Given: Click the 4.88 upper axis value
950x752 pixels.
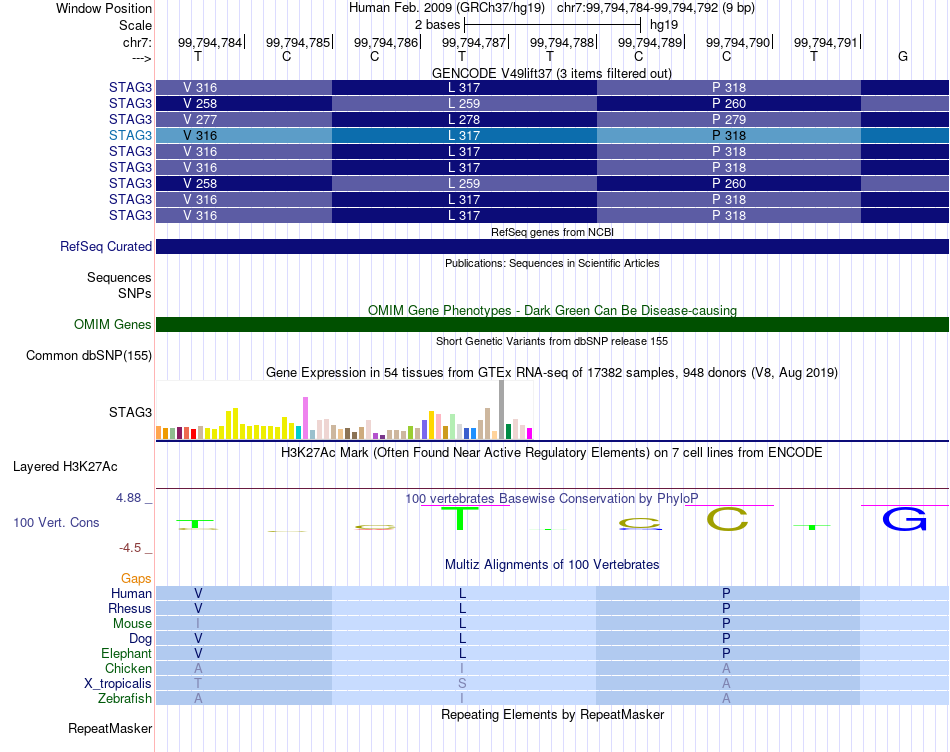Looking at the screenshot, I should coord(129,497).
